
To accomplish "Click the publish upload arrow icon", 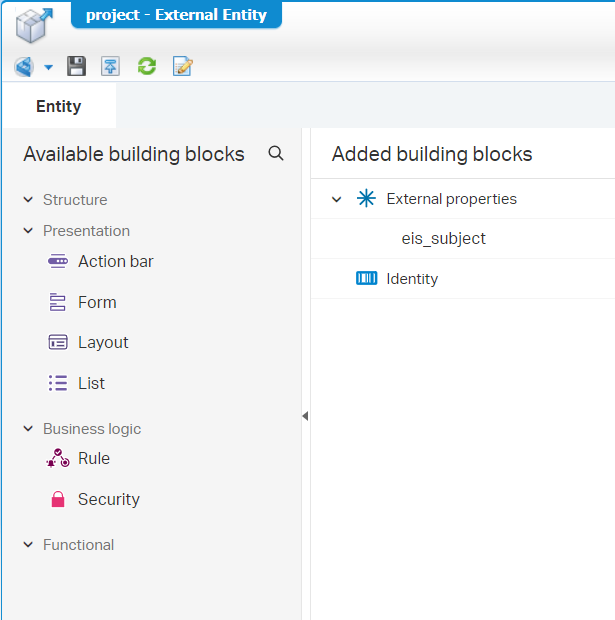I will click(110, 67).
